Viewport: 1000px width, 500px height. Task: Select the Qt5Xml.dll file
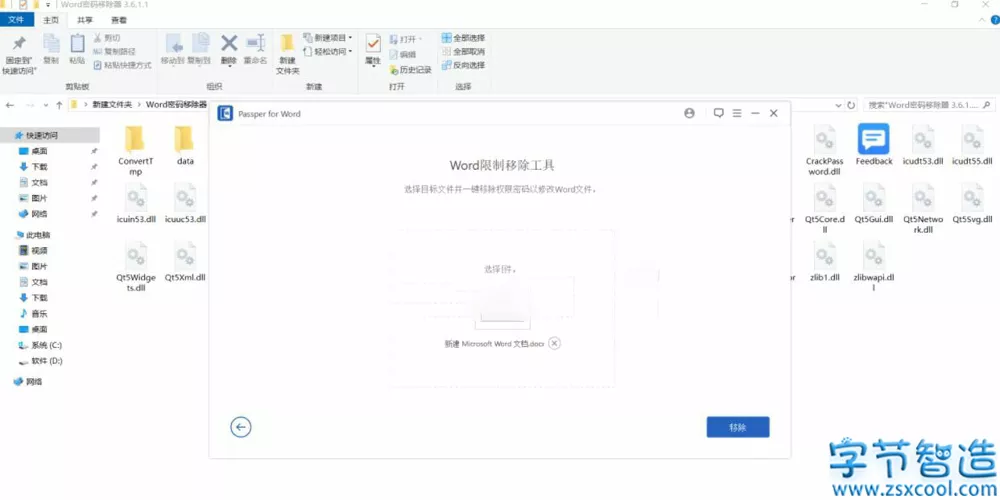click(185, 261)
